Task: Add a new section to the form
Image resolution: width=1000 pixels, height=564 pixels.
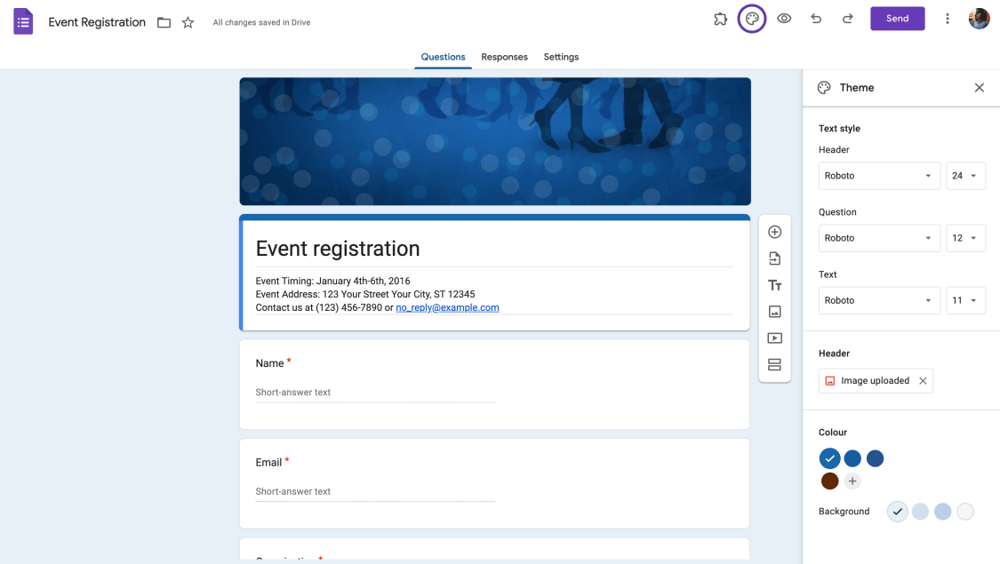Action: [x=774, y=365]
